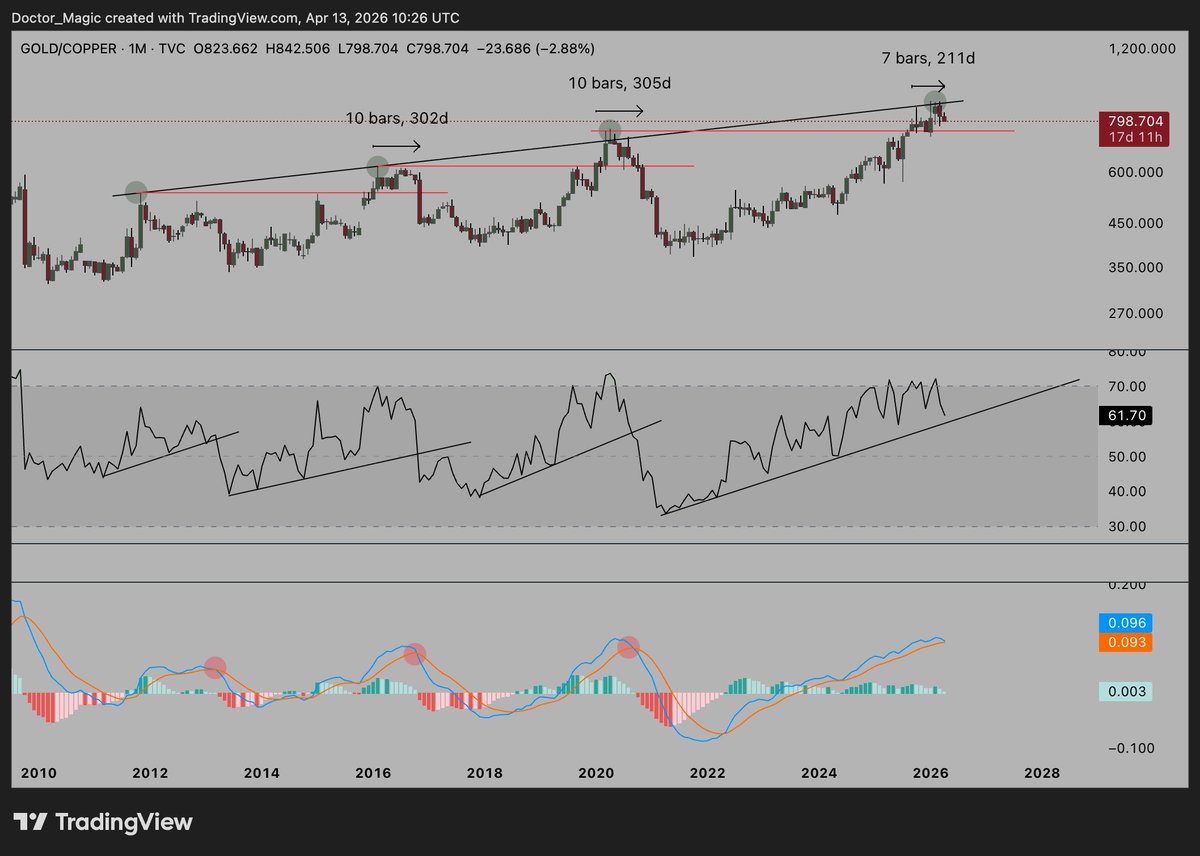Click the 2028 time axis label
The height and width of the screenshot is (856, 1200).
coord(1042,773)
